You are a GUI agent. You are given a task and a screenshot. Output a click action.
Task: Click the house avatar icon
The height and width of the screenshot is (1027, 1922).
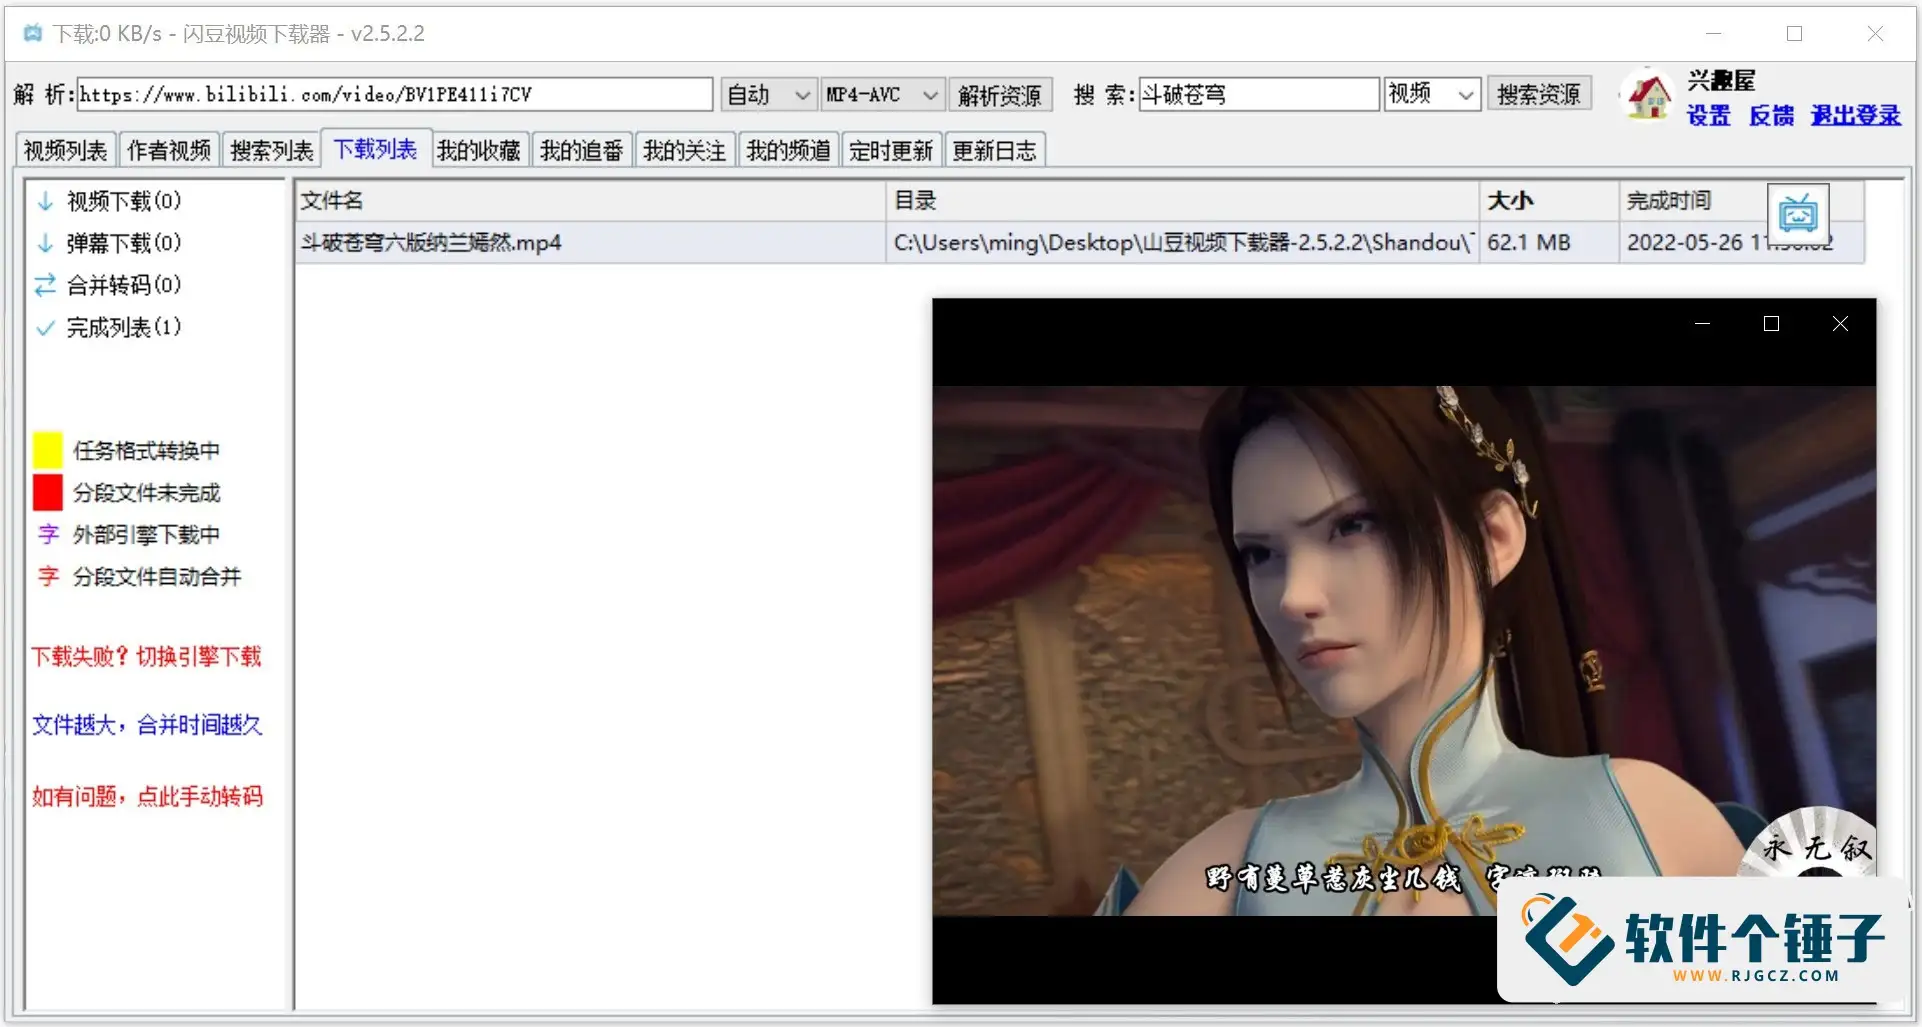1647,96
